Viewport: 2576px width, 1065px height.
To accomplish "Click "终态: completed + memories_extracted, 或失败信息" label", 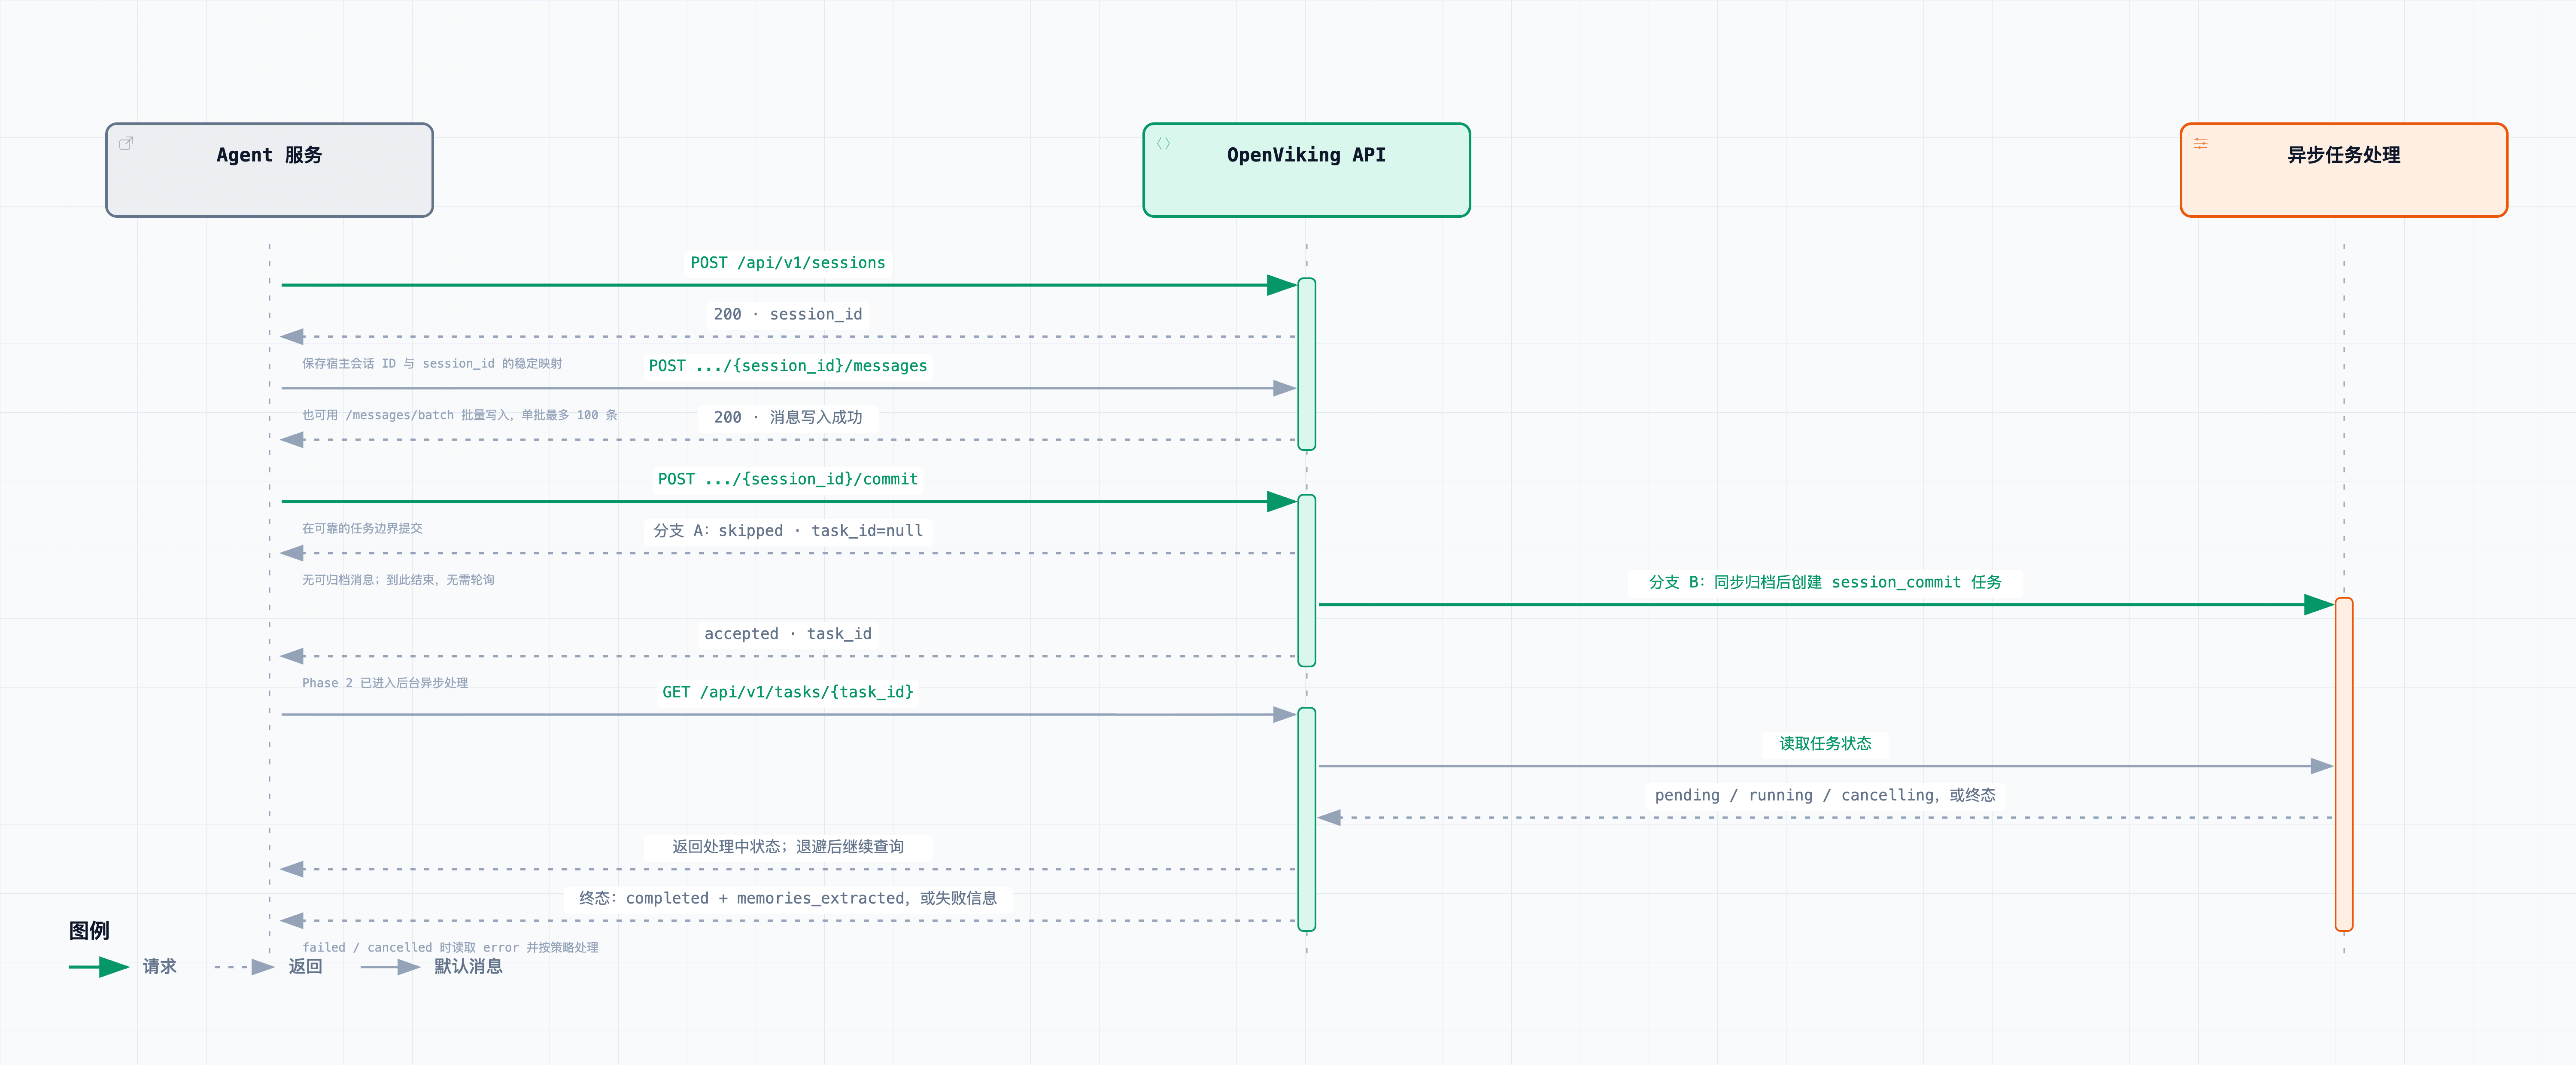I will pos(788,898).
